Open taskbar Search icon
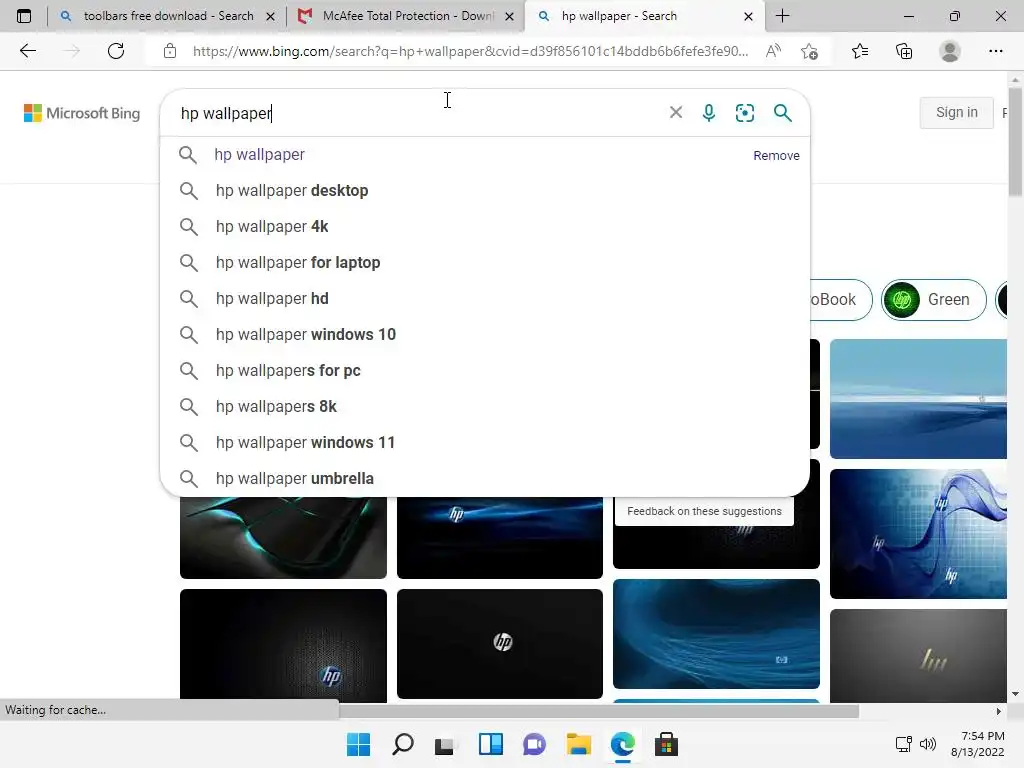Screen dimensions: 1024x768 click(402, 744)
